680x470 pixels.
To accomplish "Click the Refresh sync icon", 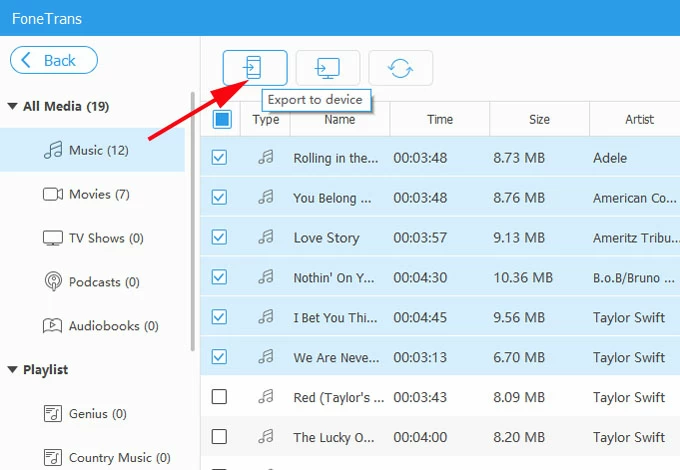I will pyautogui.click(x=400, y=67).
